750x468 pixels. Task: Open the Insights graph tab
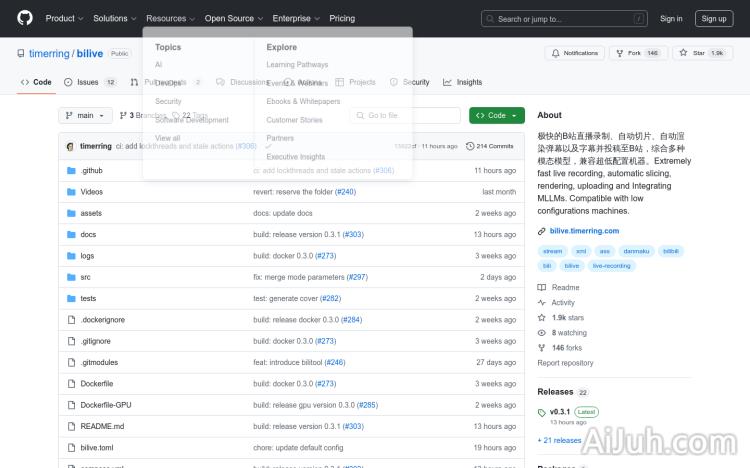tap(463, 82)
